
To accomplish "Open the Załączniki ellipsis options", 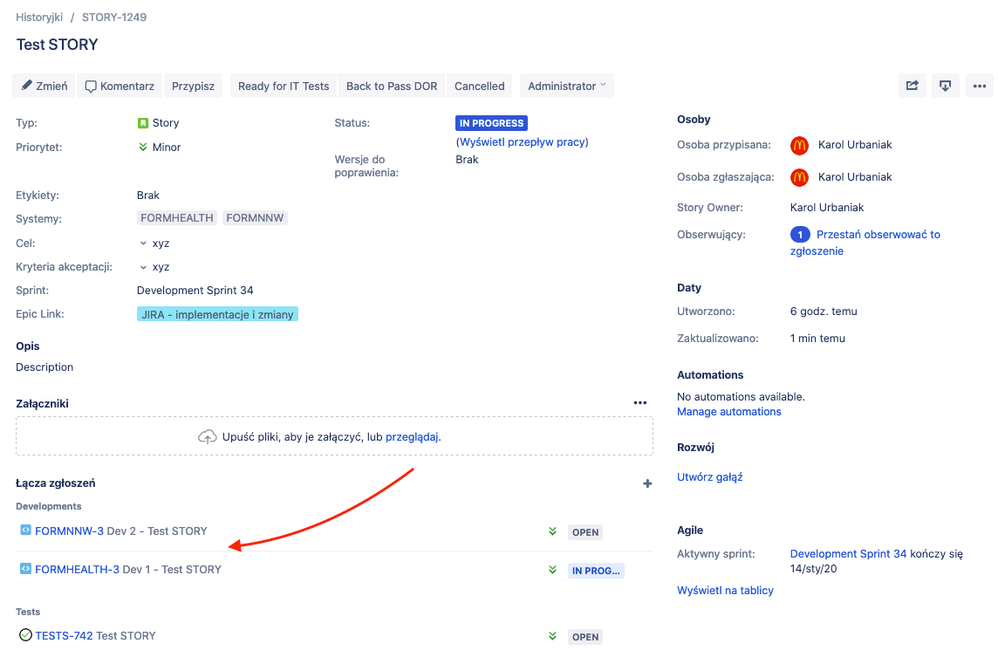I will (x=640, y=403).
